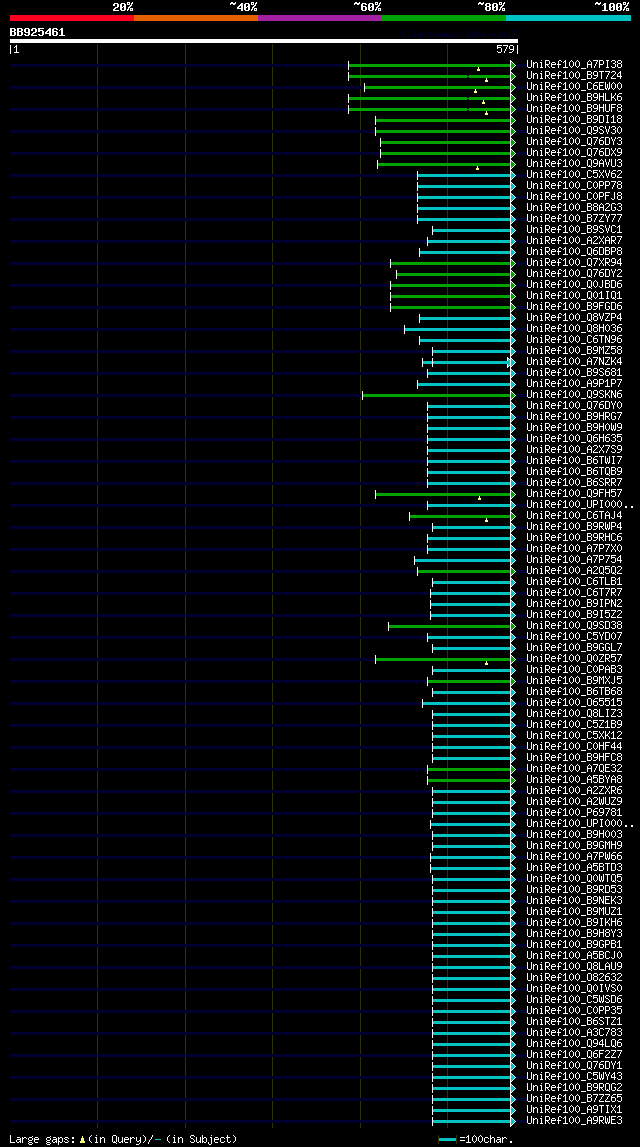Select the UniRef100_Q9FH57 label
640x1147 pixels.
[x=574, y=494]
